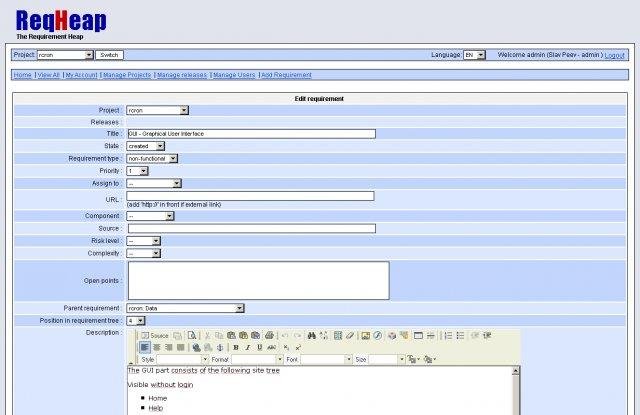640x415 pixels.
Task: Open the Text Color picker
Action: coord(413,359)
